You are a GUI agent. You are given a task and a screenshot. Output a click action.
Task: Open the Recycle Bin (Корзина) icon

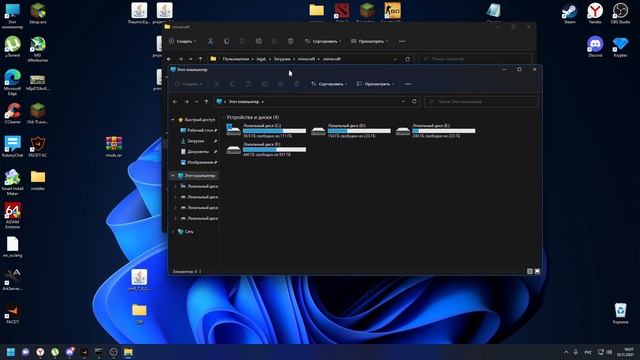pos(620,313)
